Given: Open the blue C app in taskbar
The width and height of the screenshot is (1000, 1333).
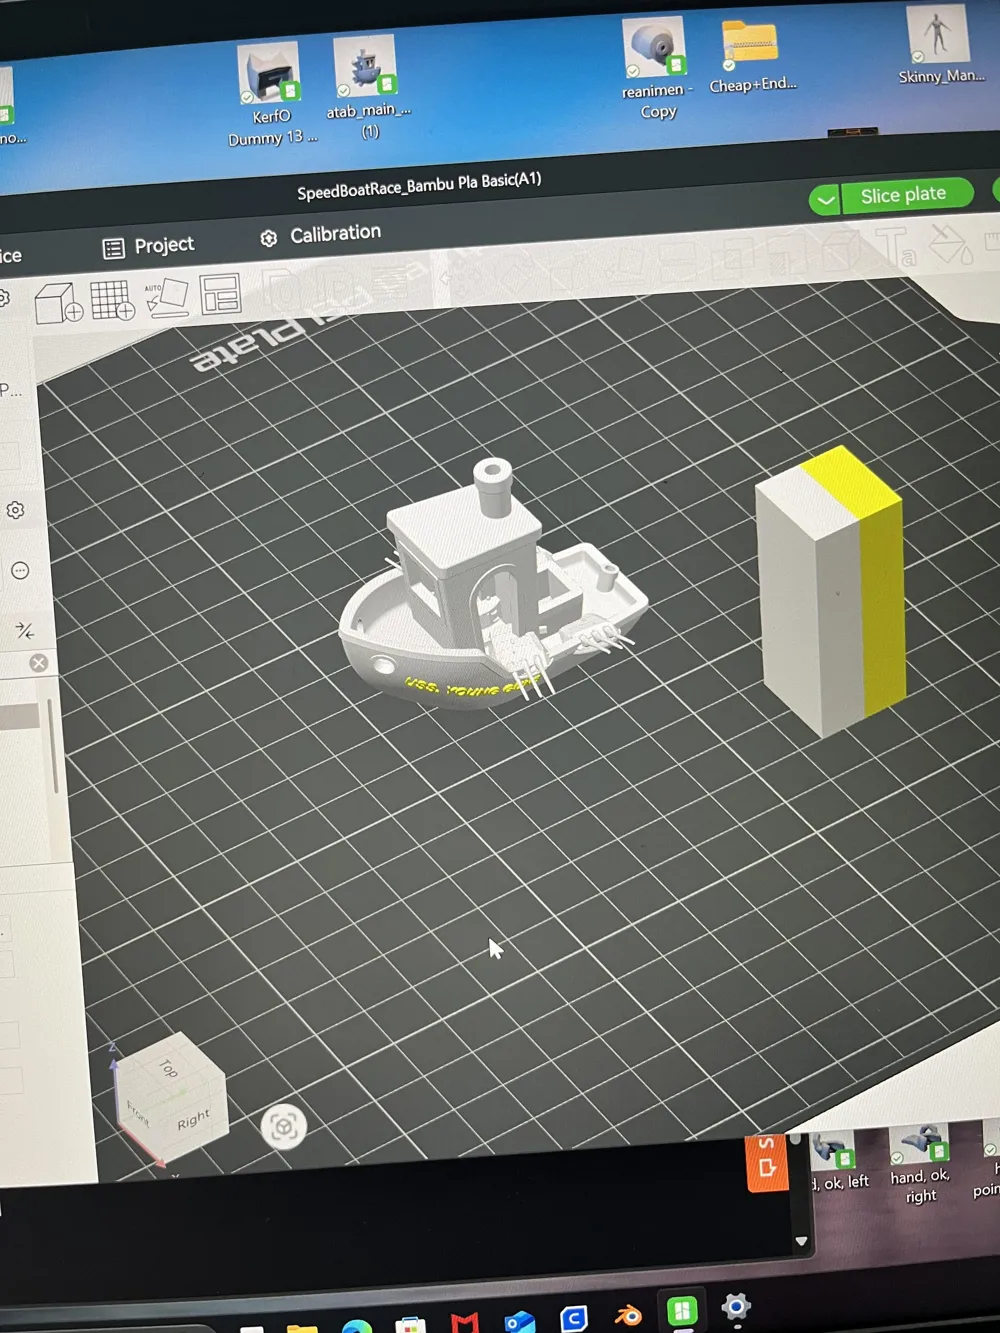Looking at the screenshot, I should pyautogui.click(x=573, y=1319).
